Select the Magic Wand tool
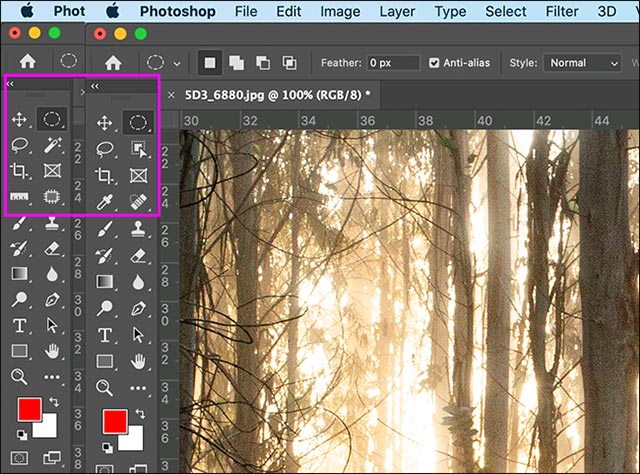 52,146
